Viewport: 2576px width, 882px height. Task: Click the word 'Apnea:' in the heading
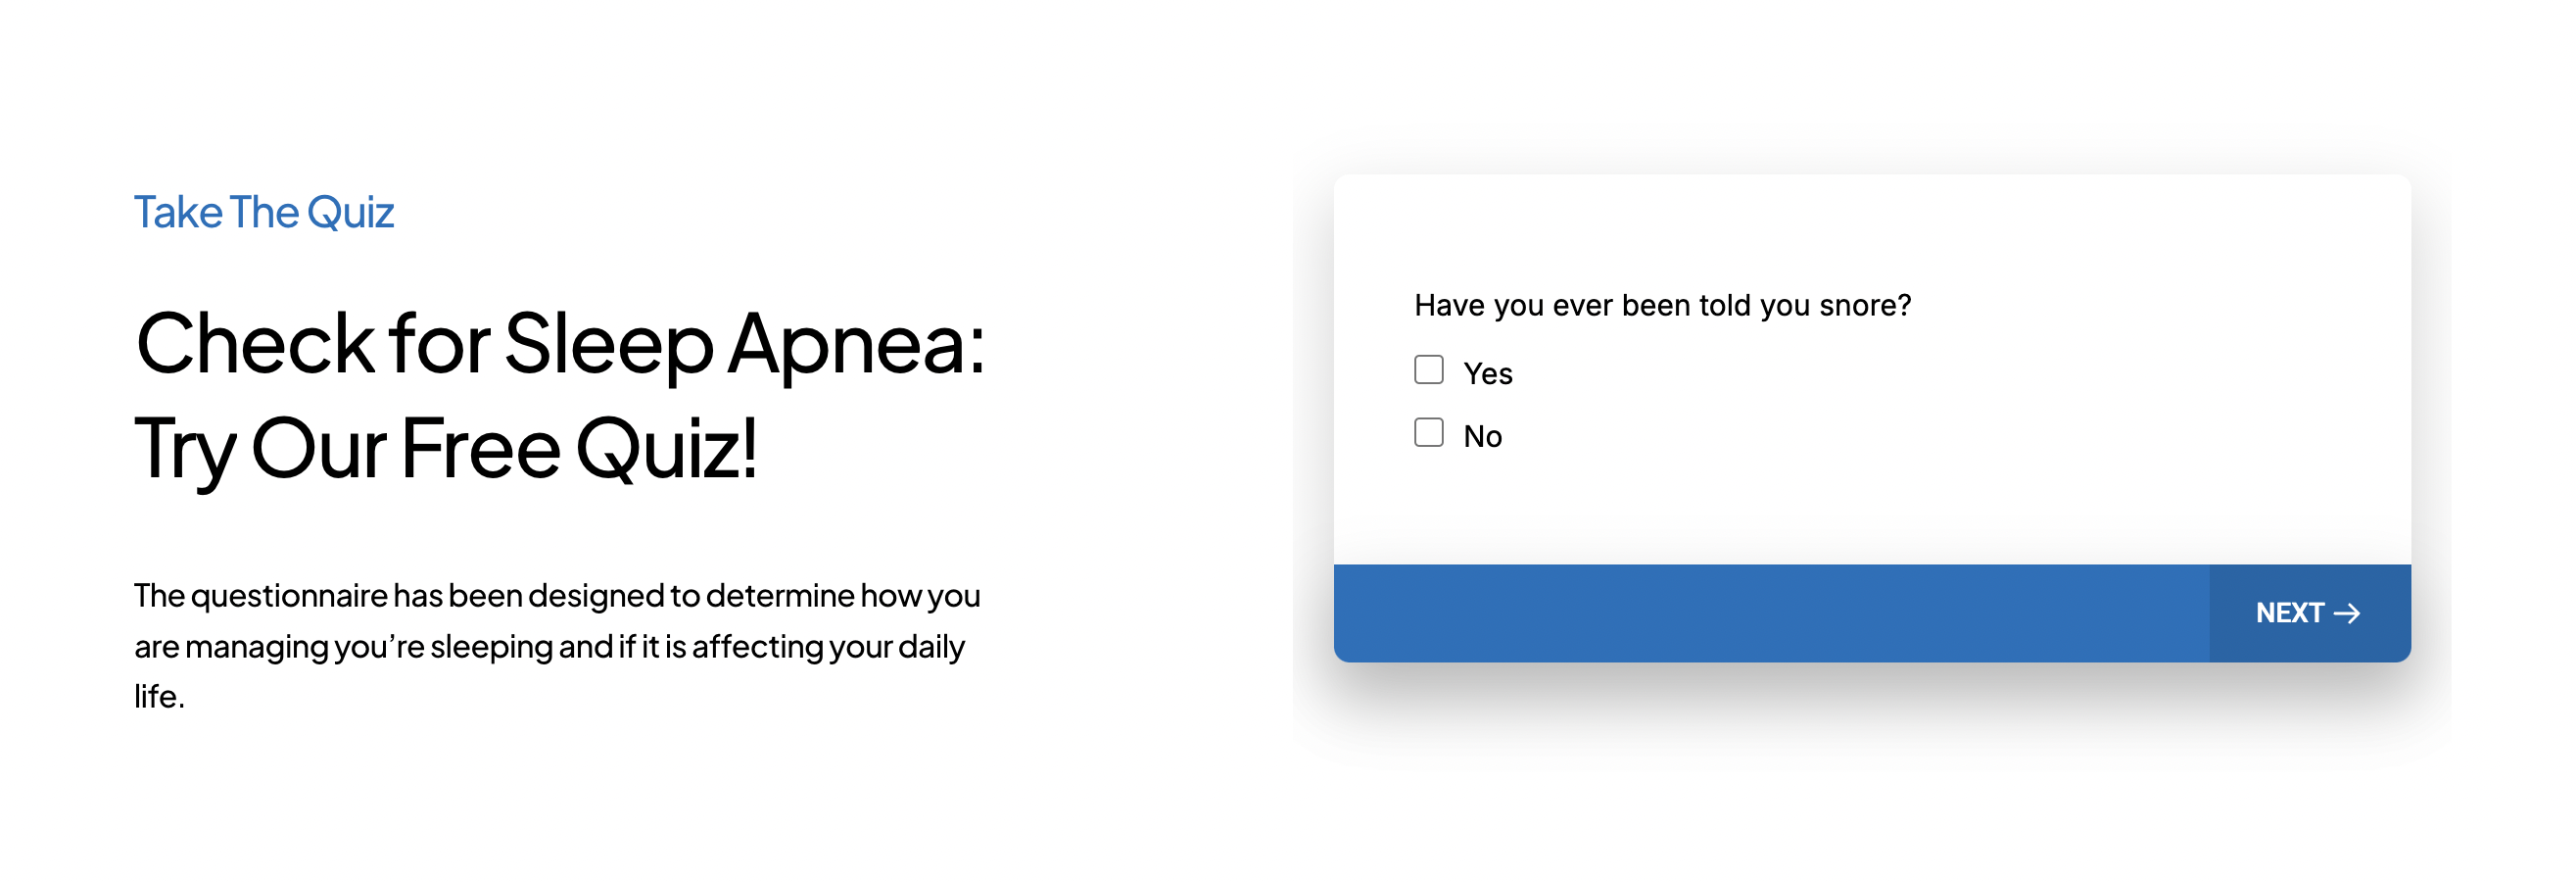(856, 343)
